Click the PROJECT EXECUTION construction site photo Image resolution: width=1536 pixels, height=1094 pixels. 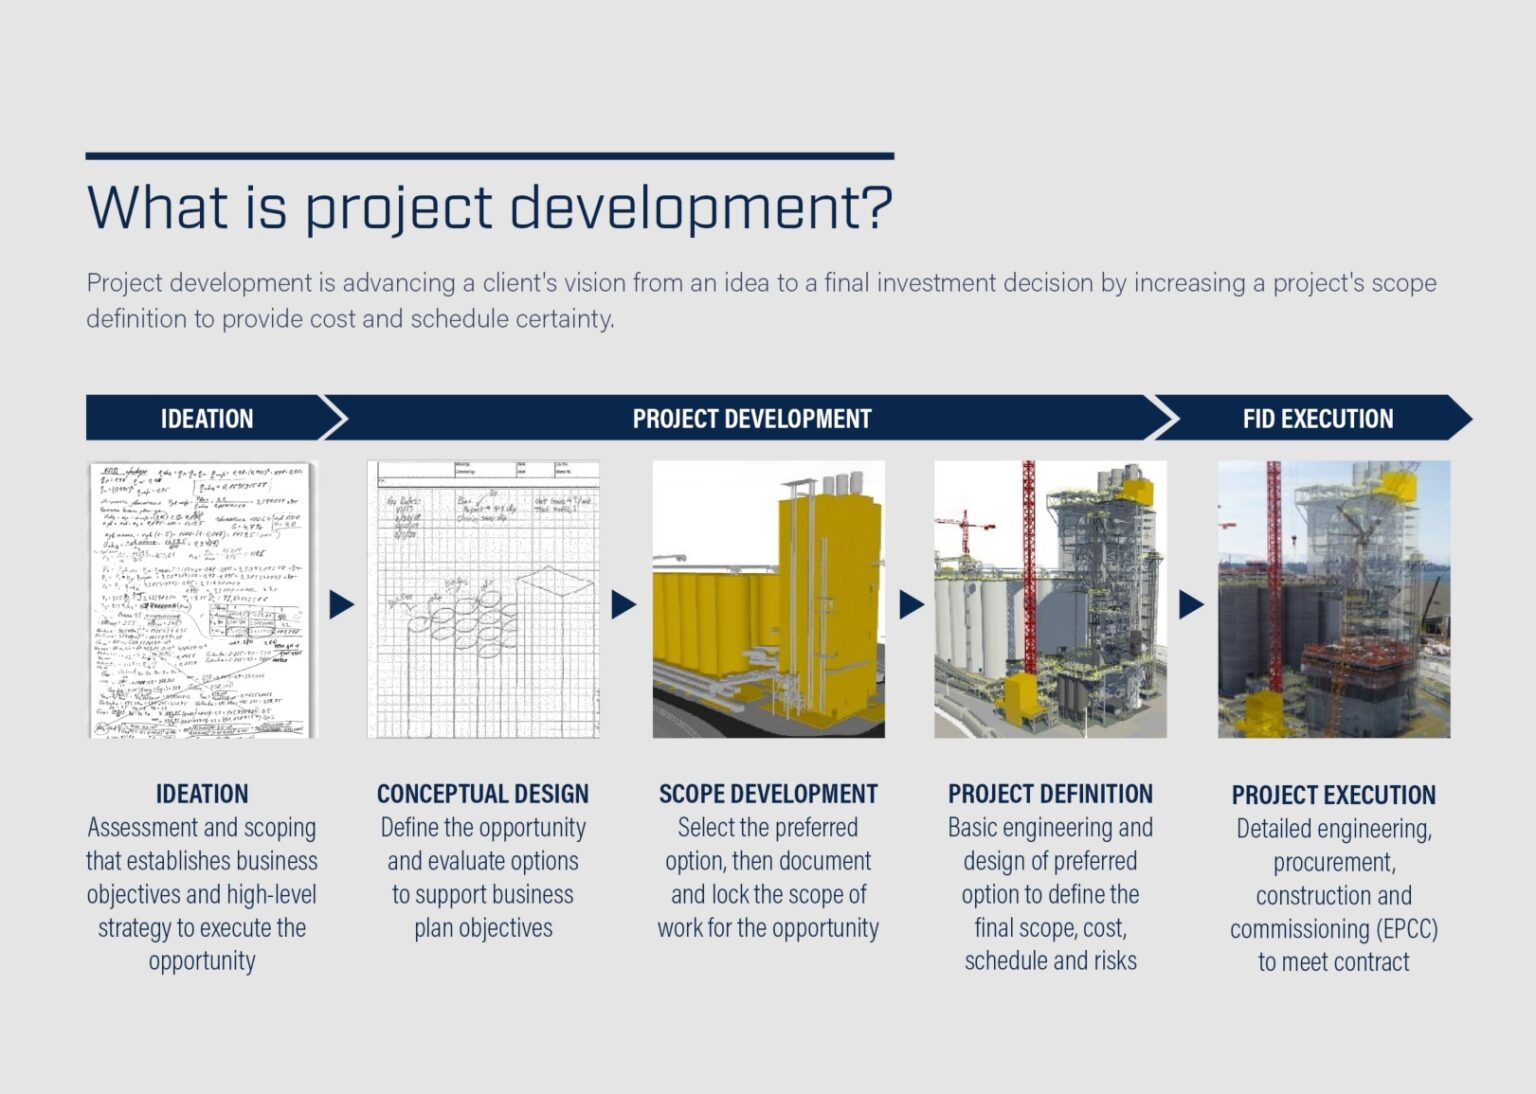pos(1334,600)
